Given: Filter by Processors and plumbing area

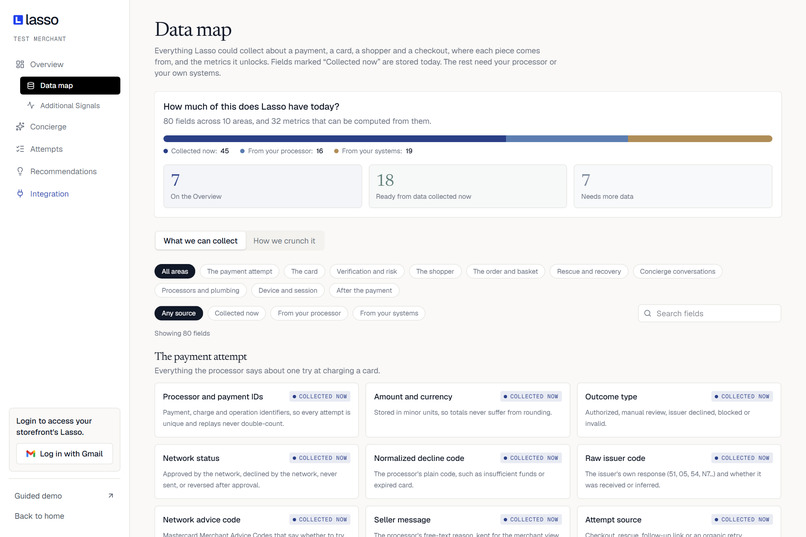Looking at the screenshot, I should 200,290.
